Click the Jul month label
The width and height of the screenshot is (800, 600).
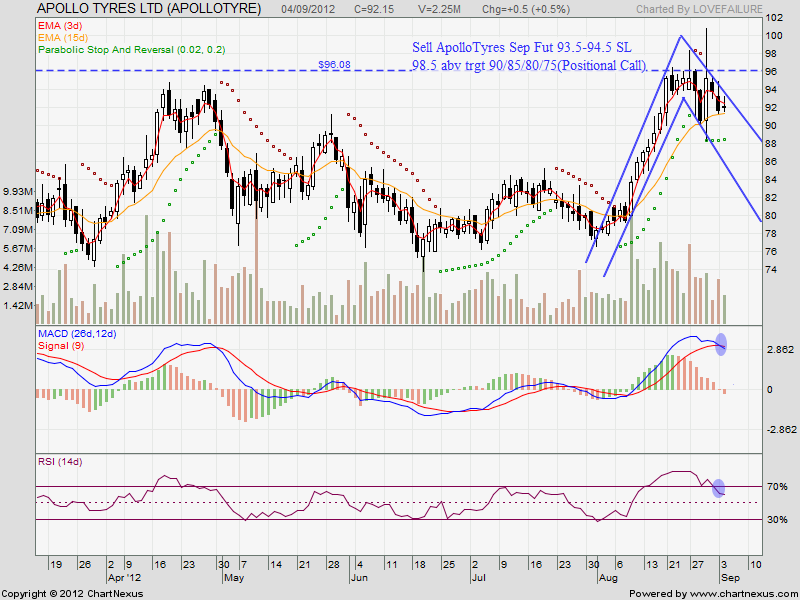click(479, 578)
